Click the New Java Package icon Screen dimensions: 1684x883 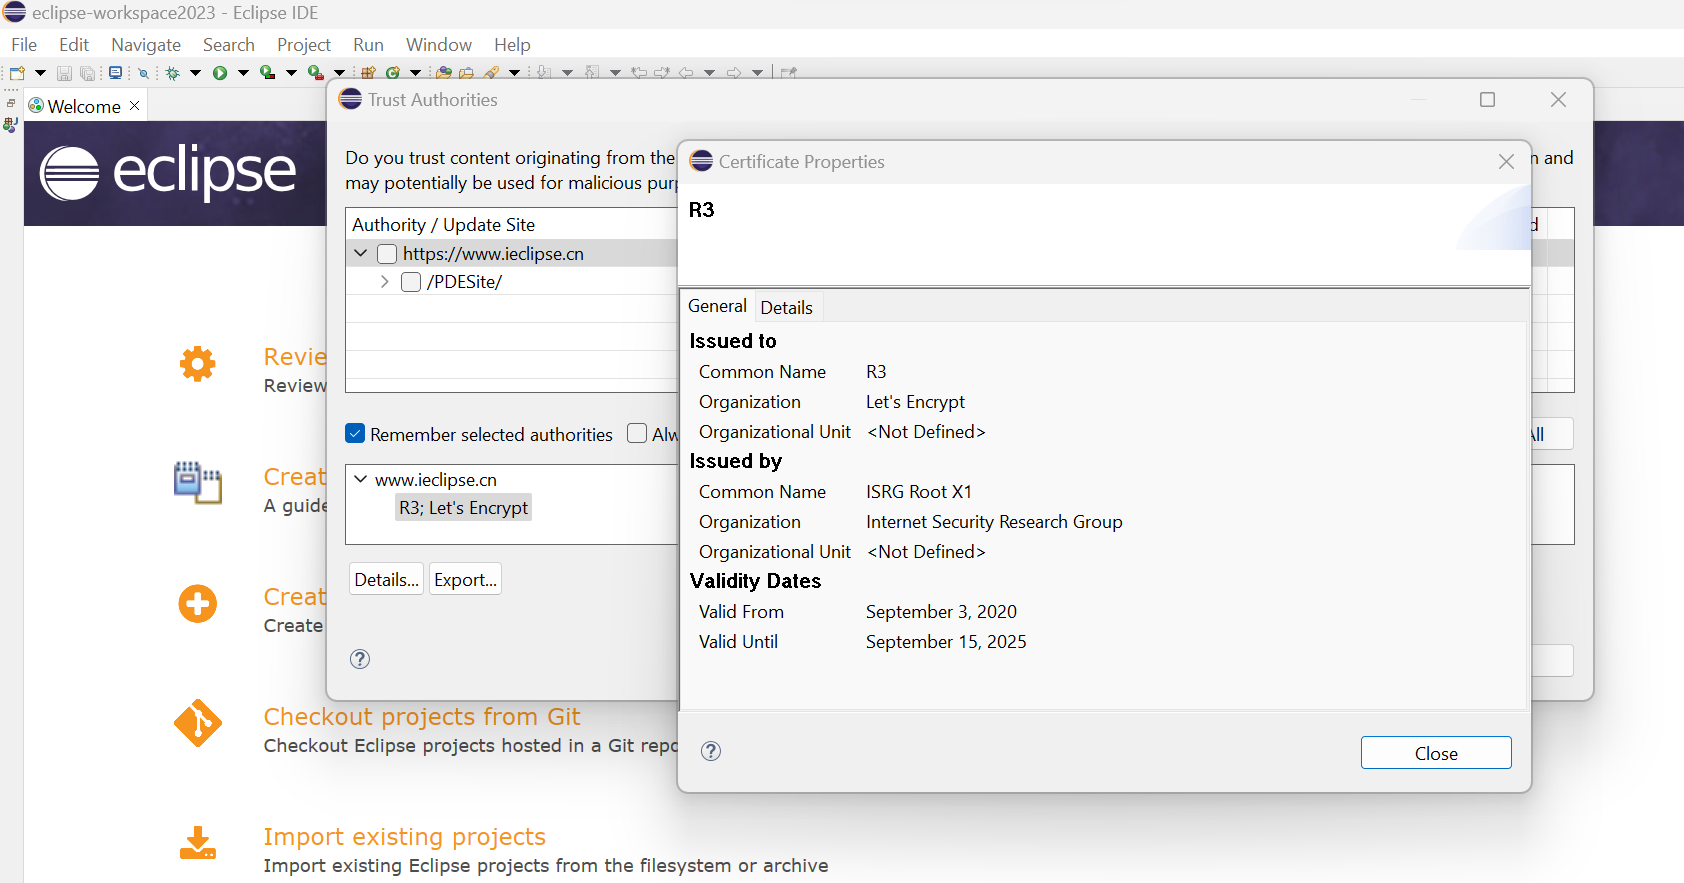[368, 73]
